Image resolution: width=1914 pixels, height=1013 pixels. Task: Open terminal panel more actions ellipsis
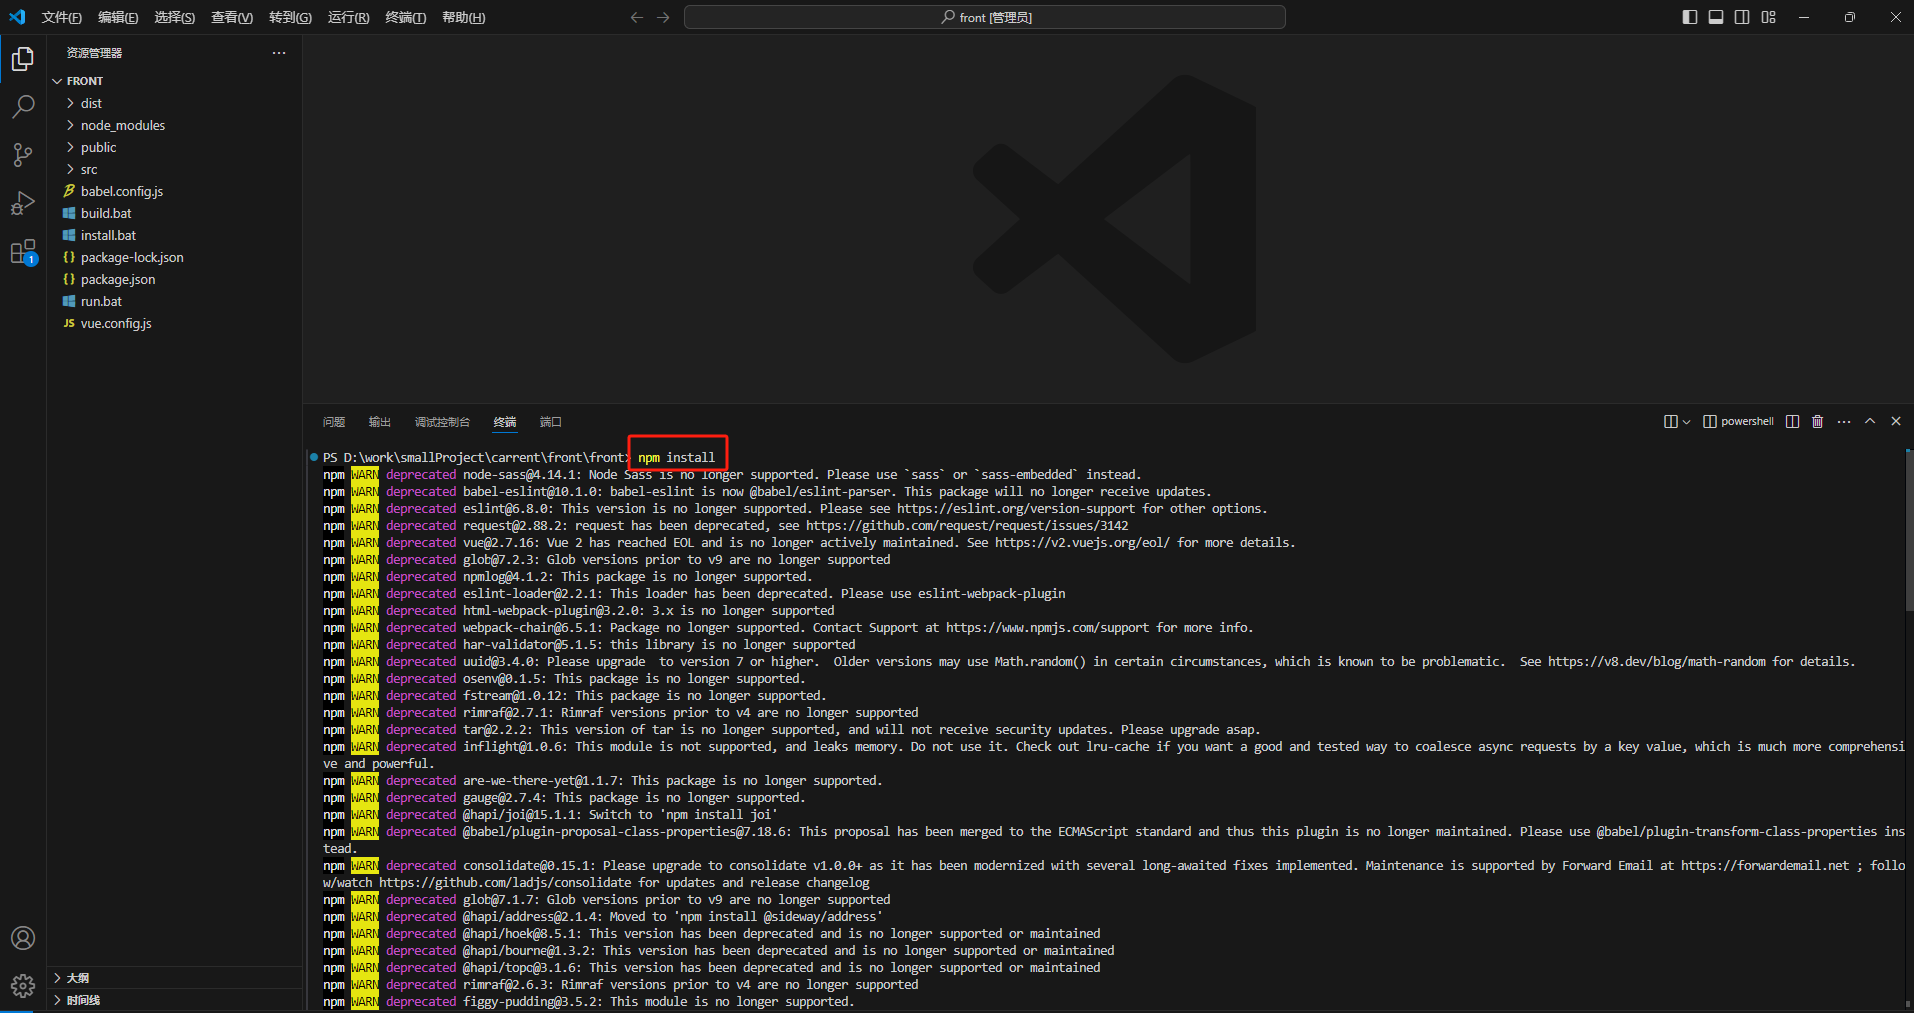1844,421
